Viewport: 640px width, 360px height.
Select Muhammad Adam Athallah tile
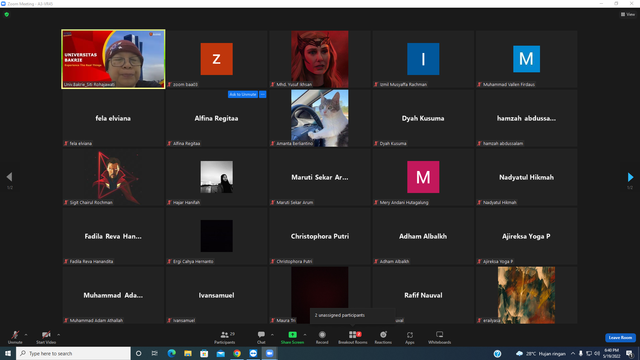click(113, 295)
